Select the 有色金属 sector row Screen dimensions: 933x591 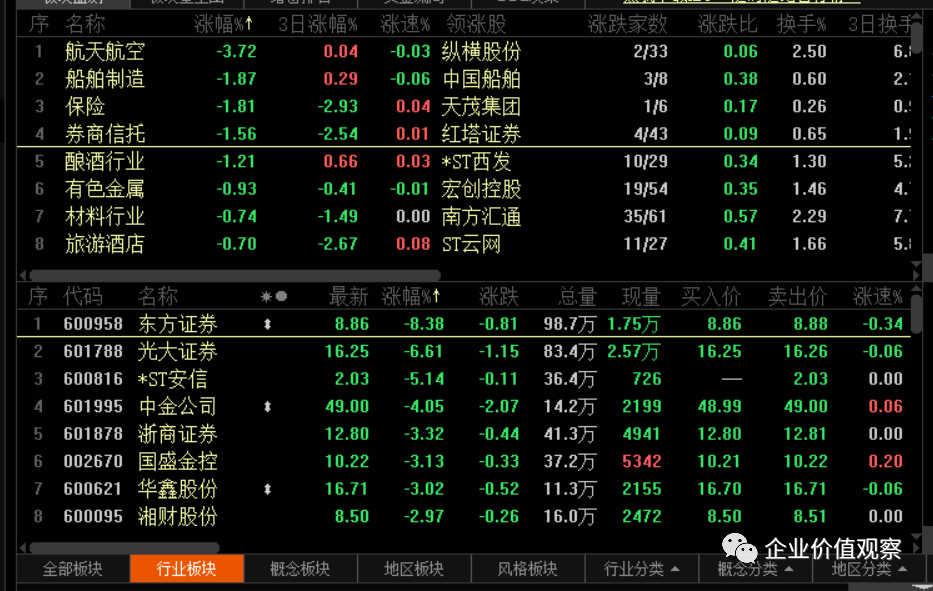[464, 189]
